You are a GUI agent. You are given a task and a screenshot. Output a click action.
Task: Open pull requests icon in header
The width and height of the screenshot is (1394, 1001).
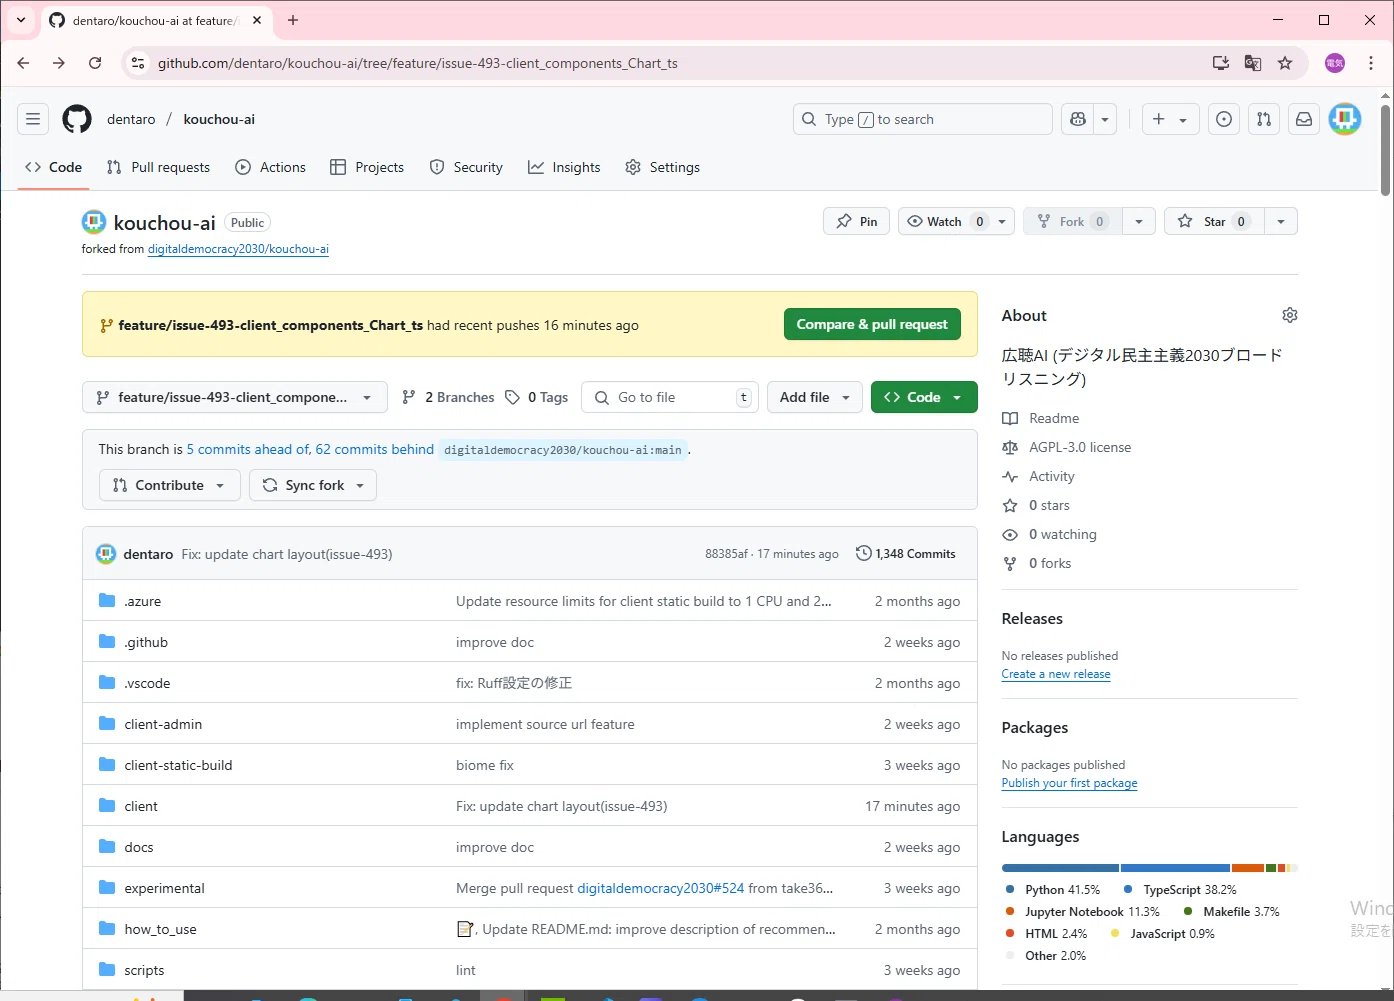[x=1264, y=119]
